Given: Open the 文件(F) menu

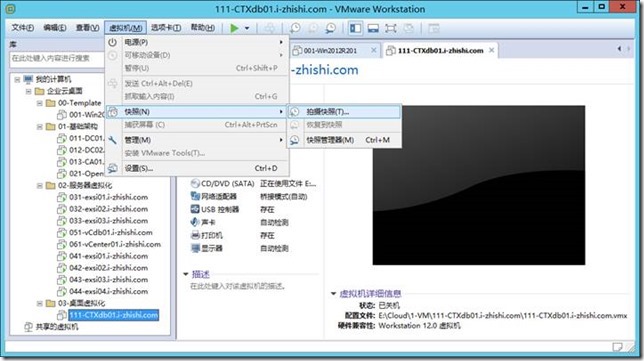Looking at the screenshot, I should pyautogui.click(x=23, y=28).
